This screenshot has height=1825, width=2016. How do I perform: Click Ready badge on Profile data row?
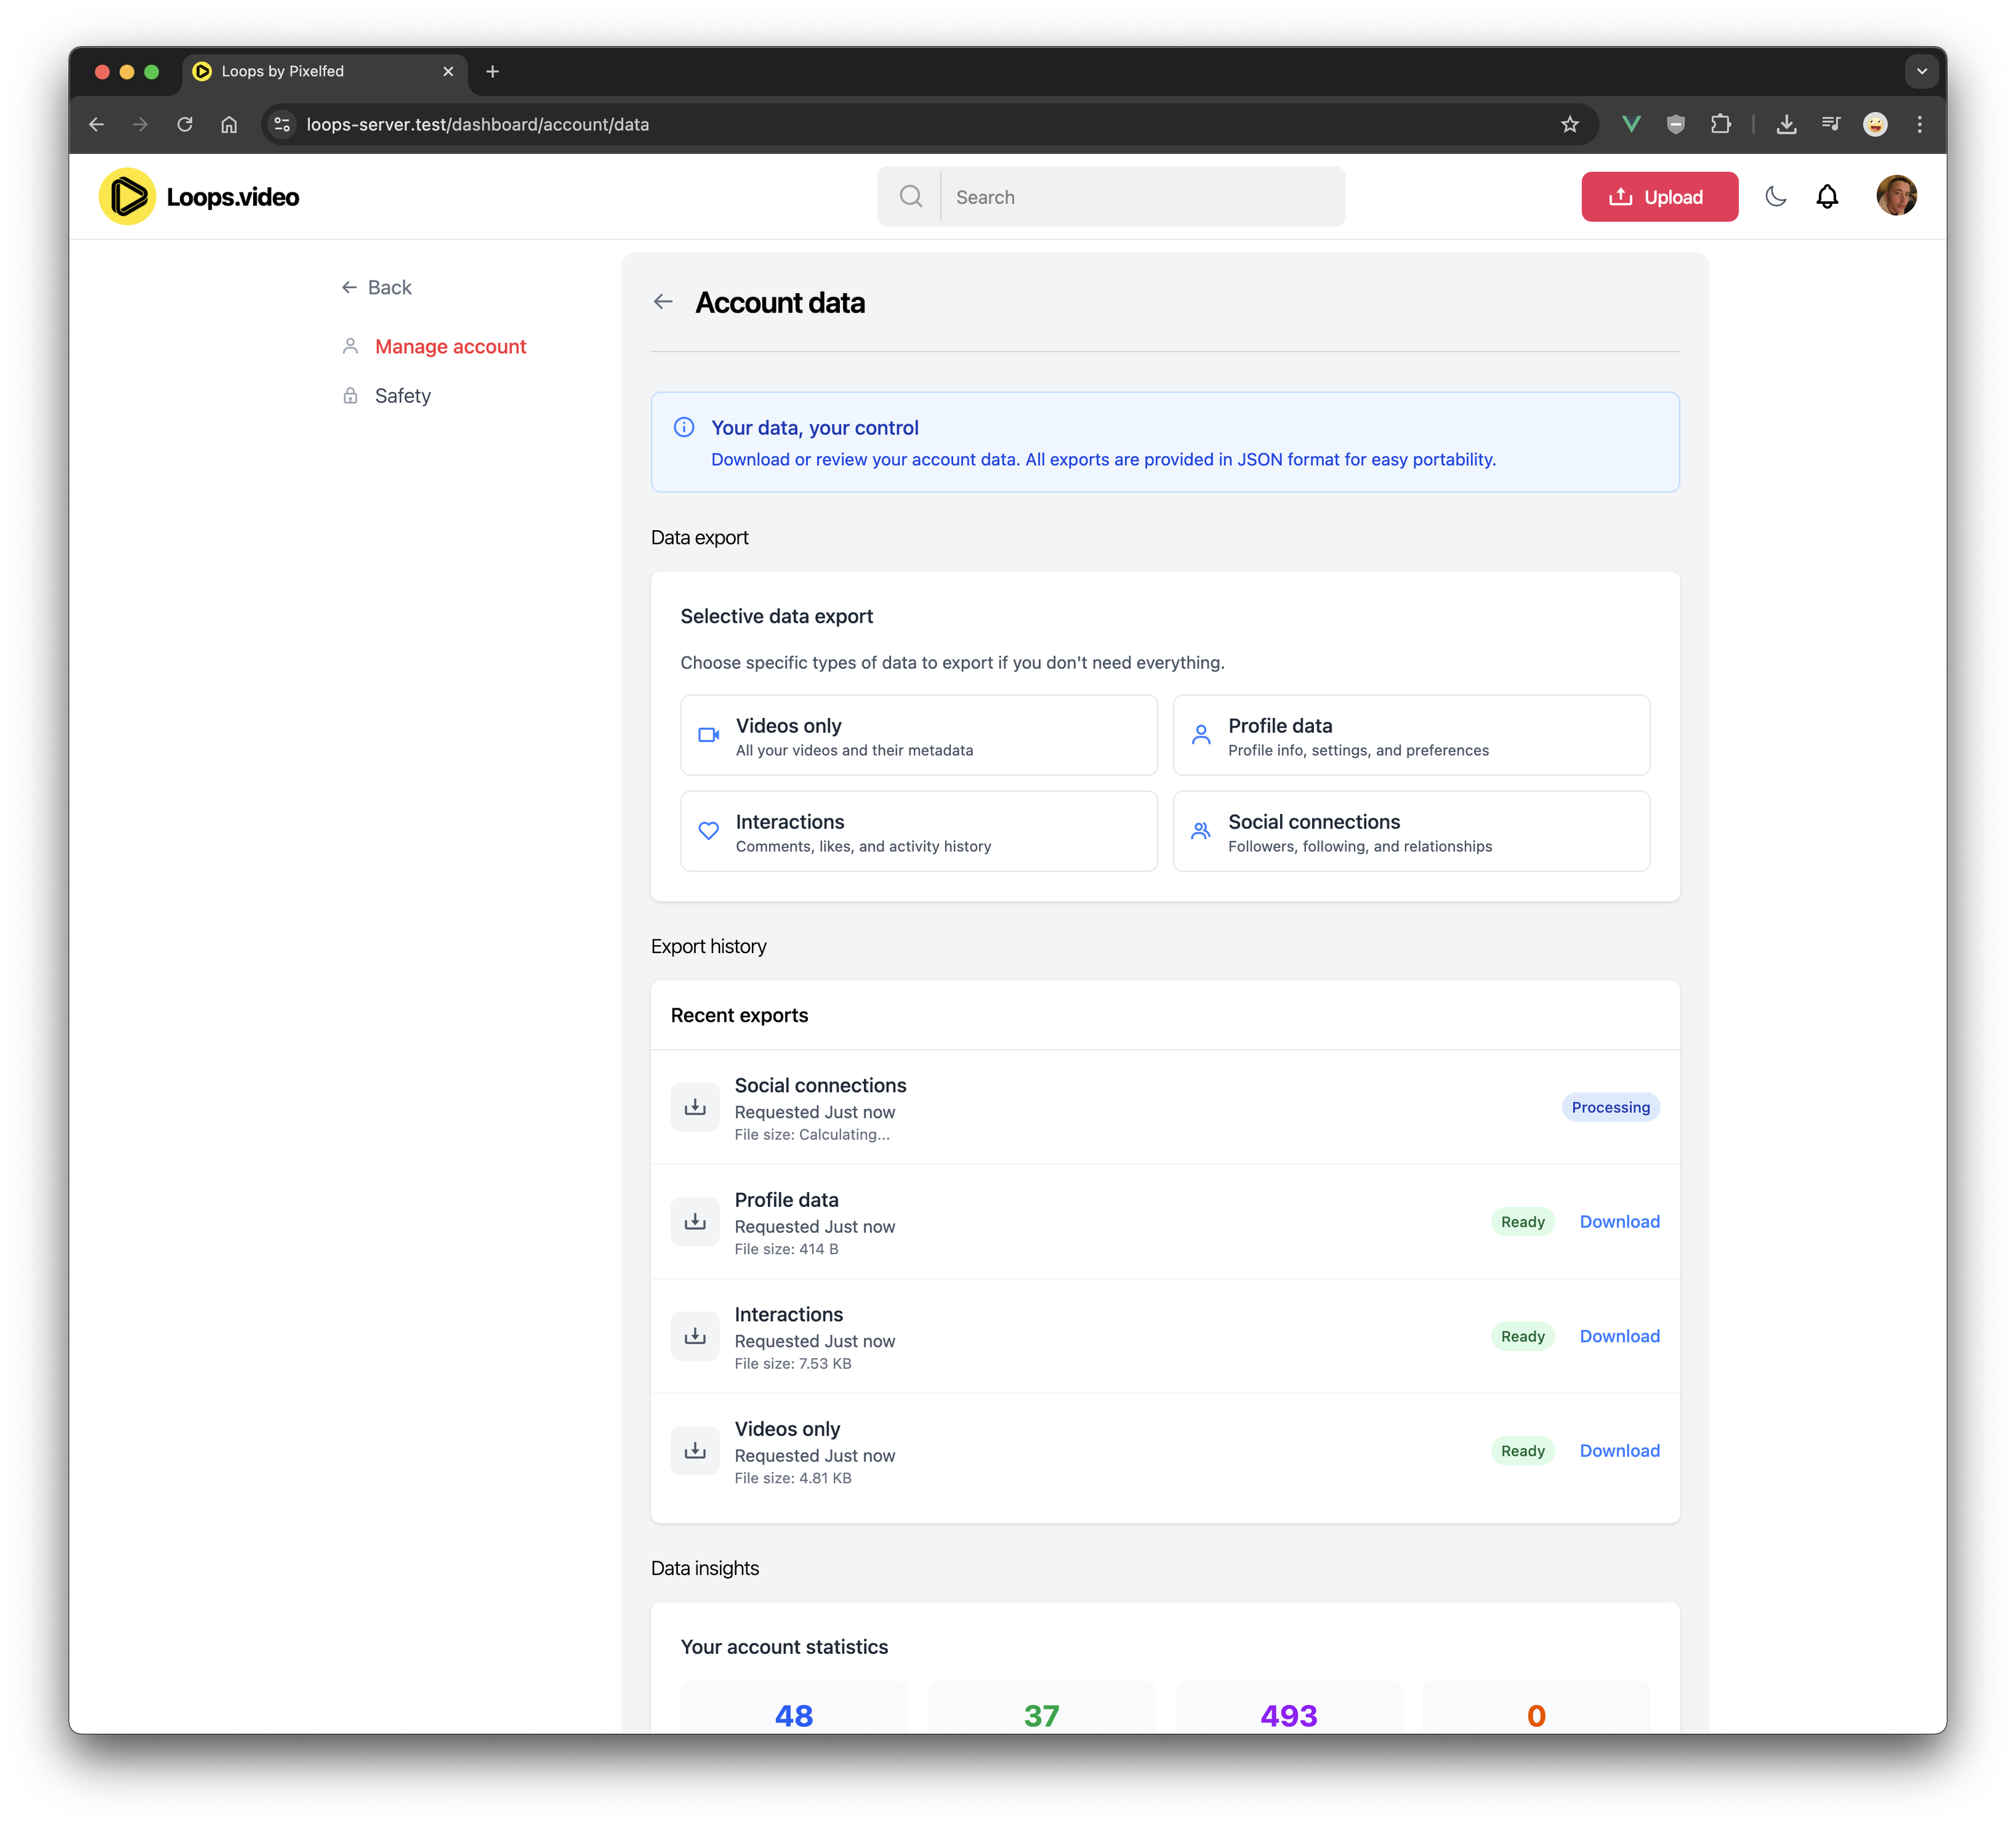(x=1522, y=1222)
